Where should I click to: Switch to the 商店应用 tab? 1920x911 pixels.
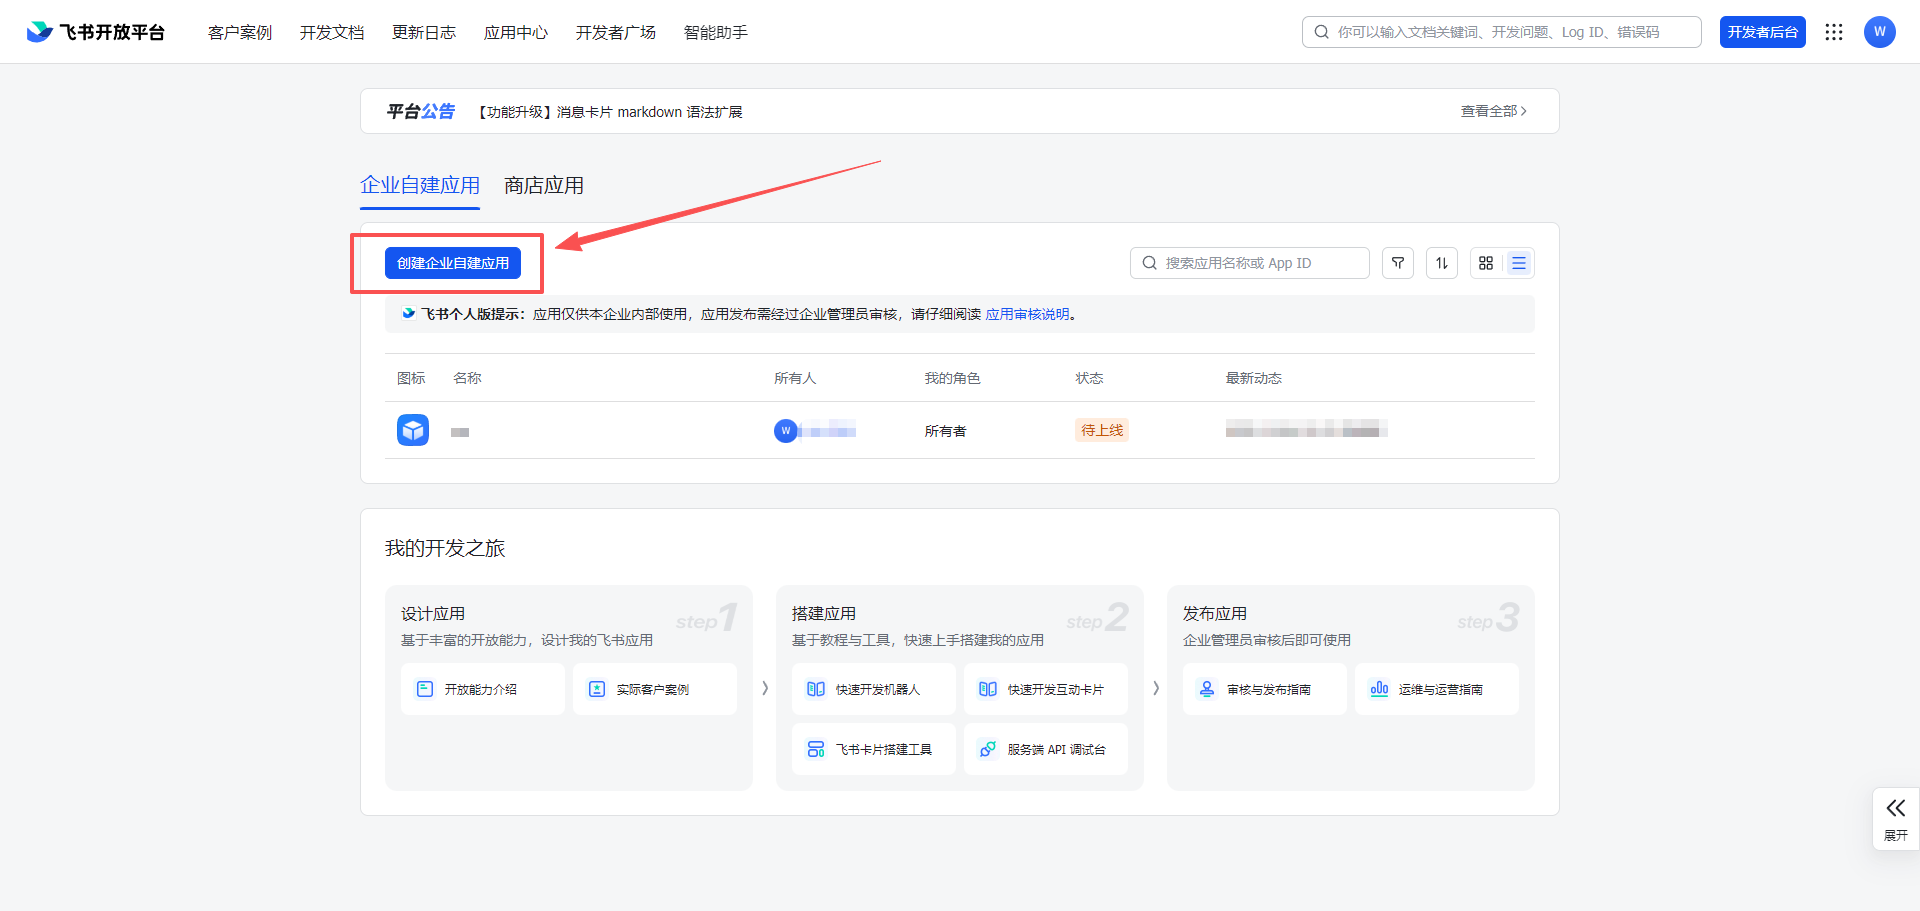544,186
